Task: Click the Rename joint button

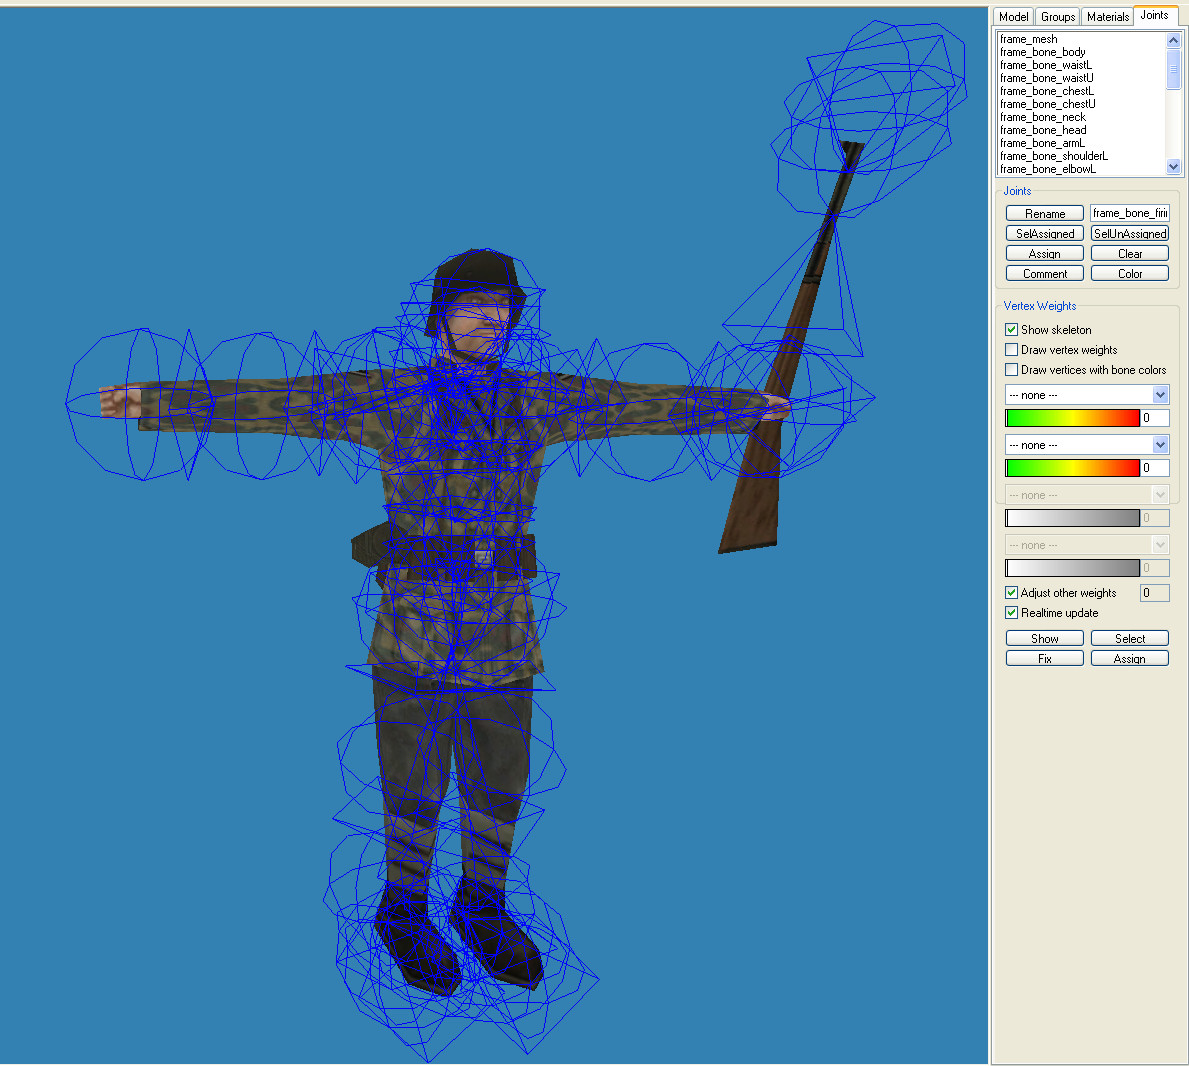Action: coord(1044,213)
